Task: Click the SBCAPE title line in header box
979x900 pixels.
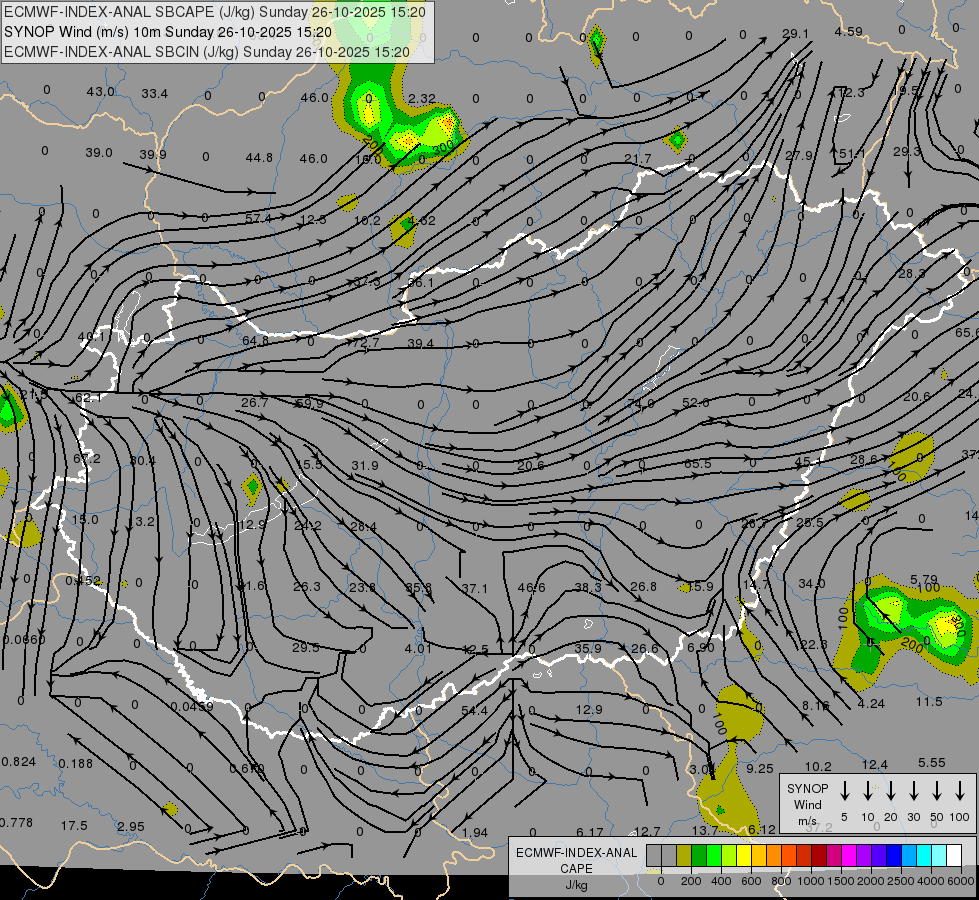Action: (x=215, y=12)
